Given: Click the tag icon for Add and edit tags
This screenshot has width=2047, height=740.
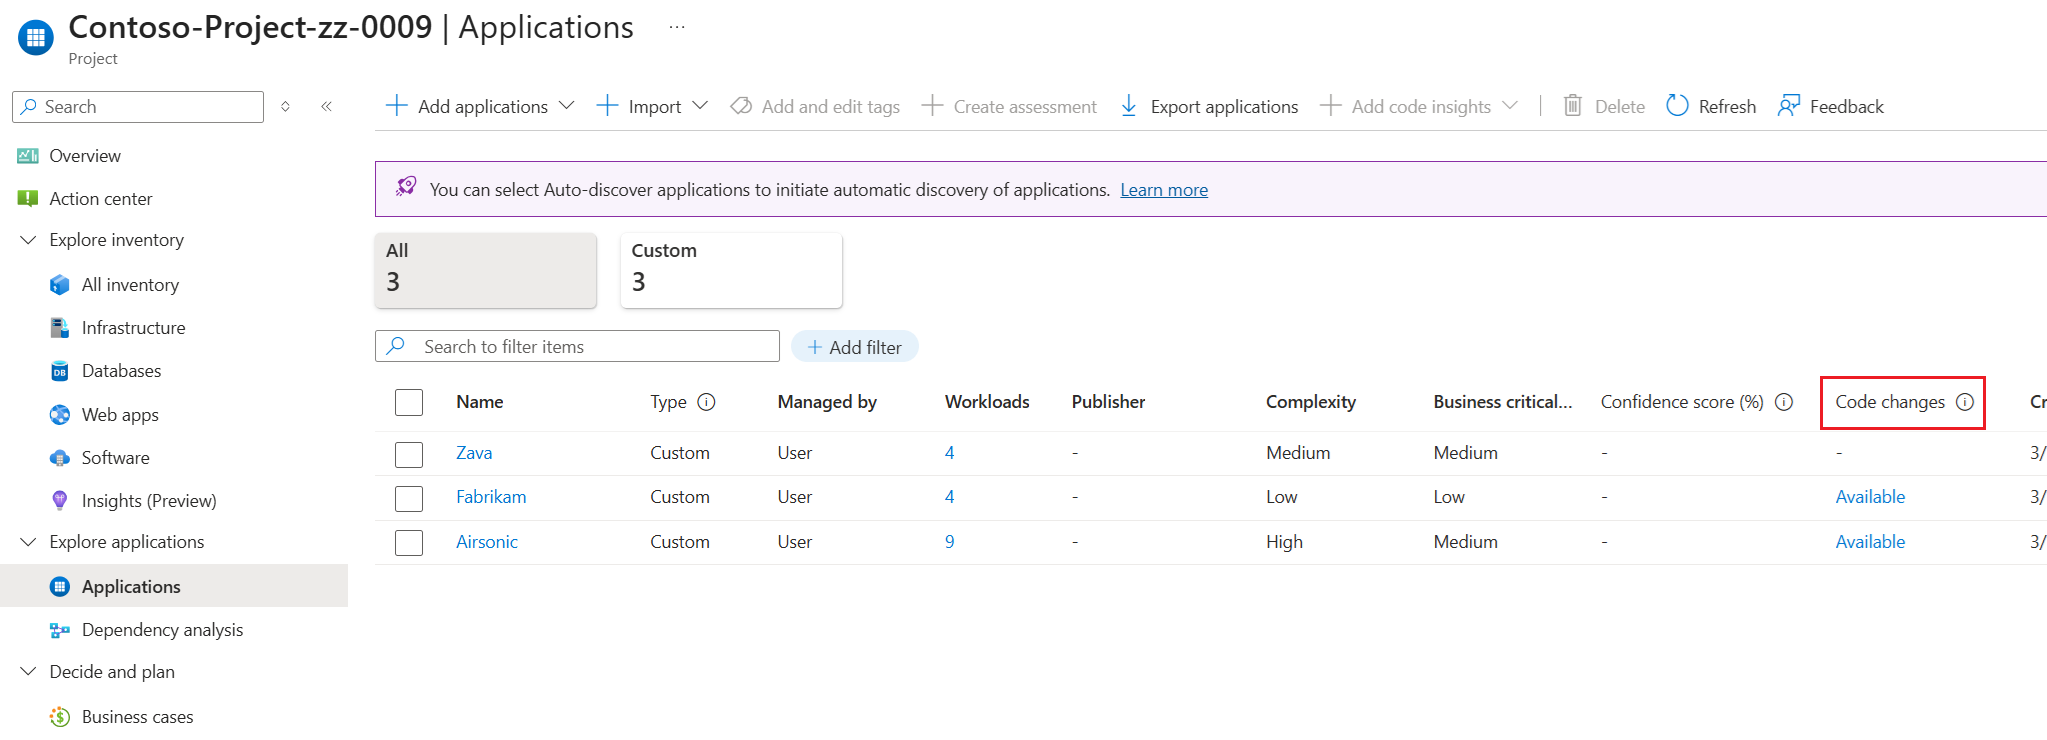Looking at the screenshot, I should pyautogui.click(x=741, y=106).
